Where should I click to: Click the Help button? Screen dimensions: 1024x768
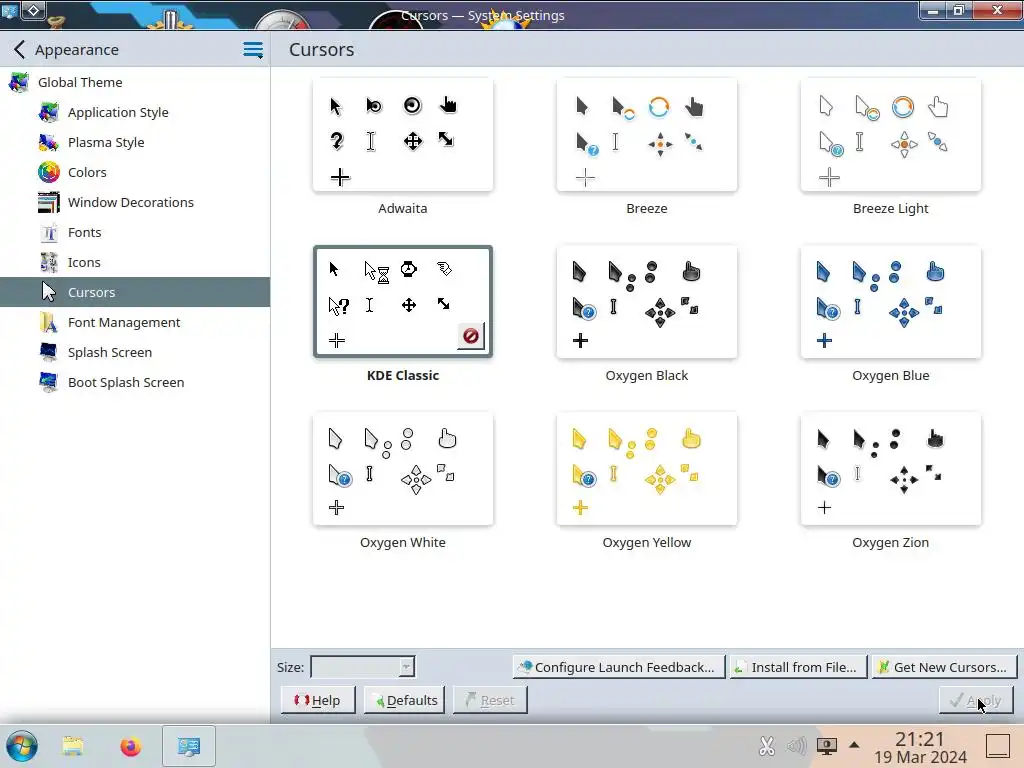click(318, 700)
